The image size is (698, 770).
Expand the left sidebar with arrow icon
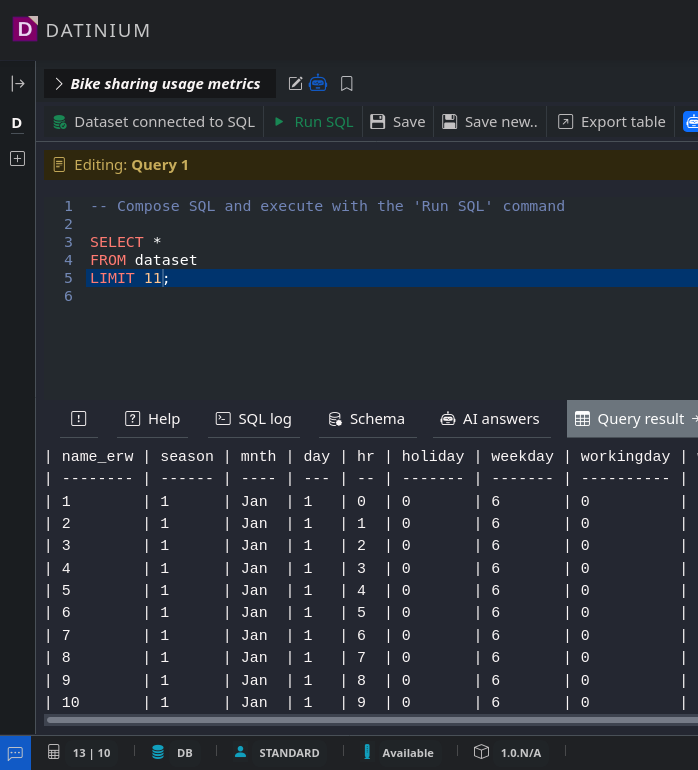(17, 84)
